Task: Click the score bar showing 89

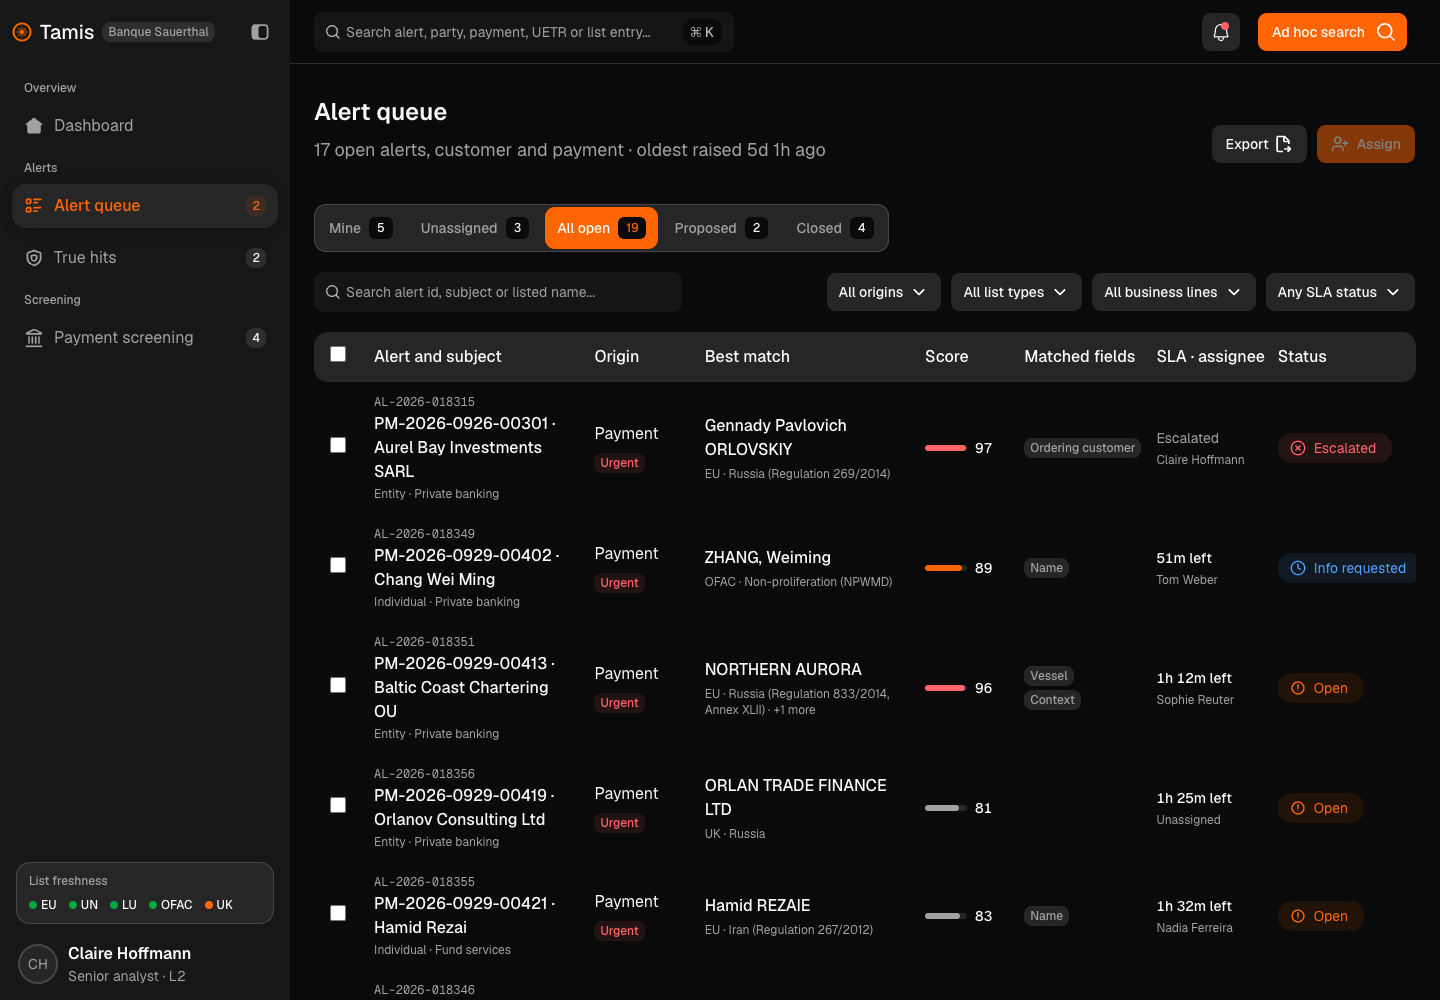Action: tap(945, 568)
